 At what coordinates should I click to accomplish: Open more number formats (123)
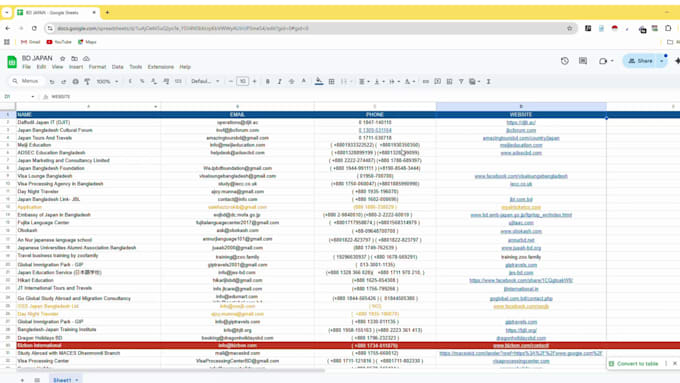[178, 82]
